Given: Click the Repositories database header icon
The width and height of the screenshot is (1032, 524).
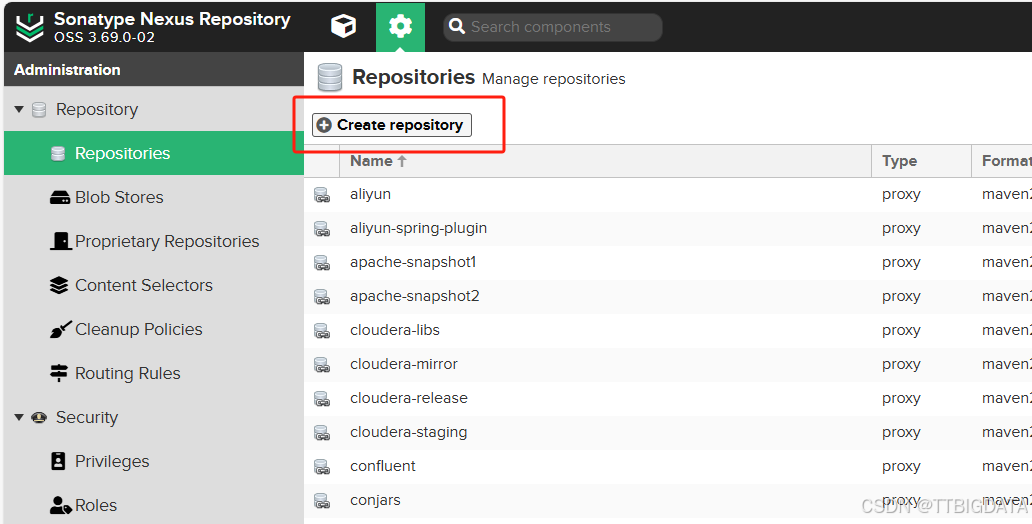Looking at the screenshot, I should click(330, 77).
